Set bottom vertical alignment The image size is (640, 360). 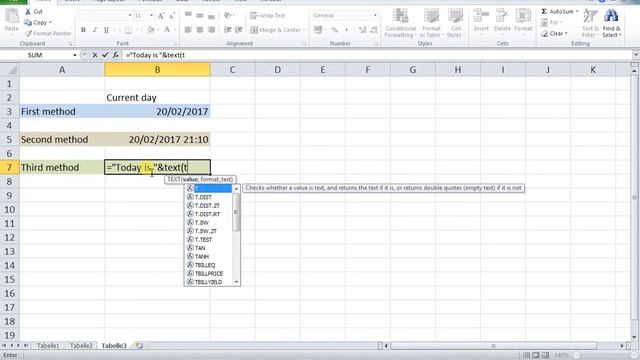coord(211,16)
